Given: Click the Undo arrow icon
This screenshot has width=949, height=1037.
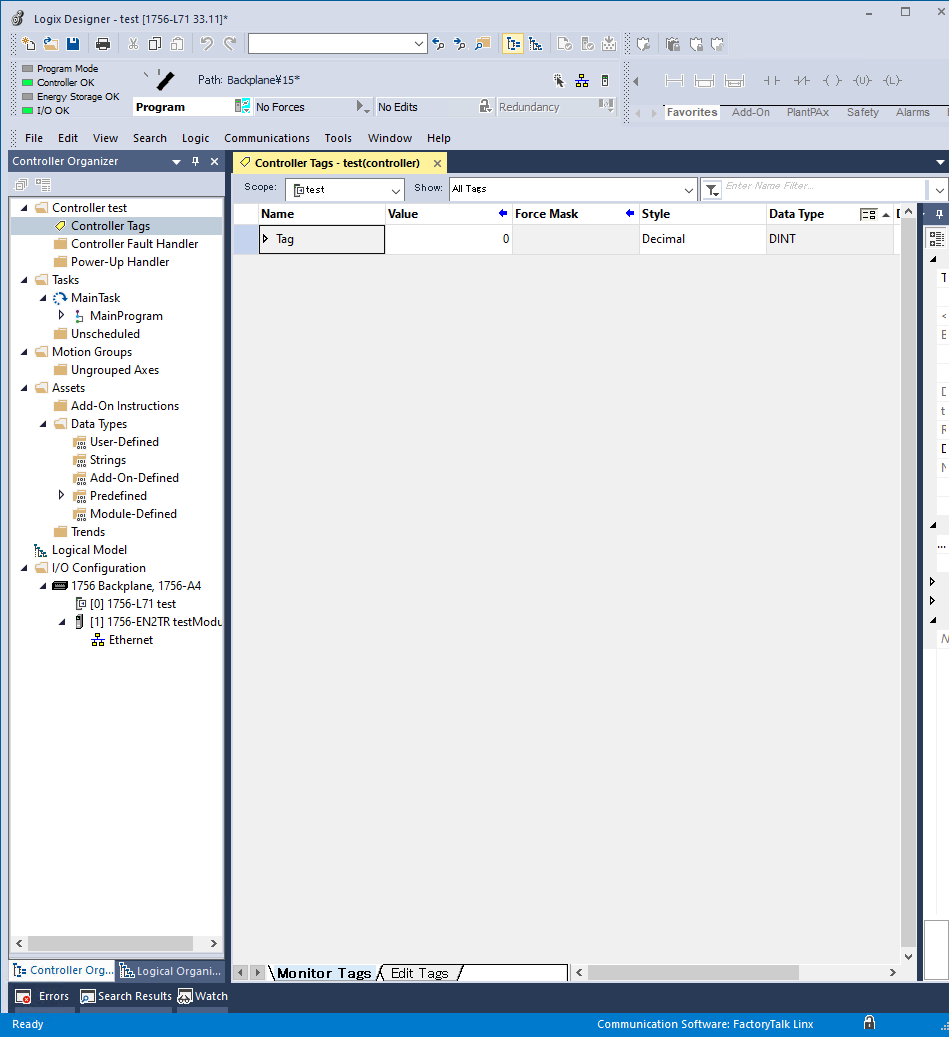Looking at the screenshot, I should click(206, 44).
